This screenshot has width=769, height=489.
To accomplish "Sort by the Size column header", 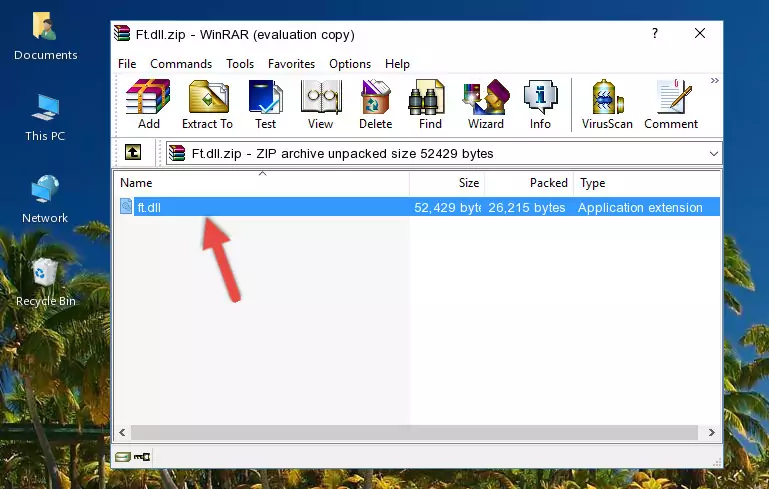I will click(x=447, y=183).
